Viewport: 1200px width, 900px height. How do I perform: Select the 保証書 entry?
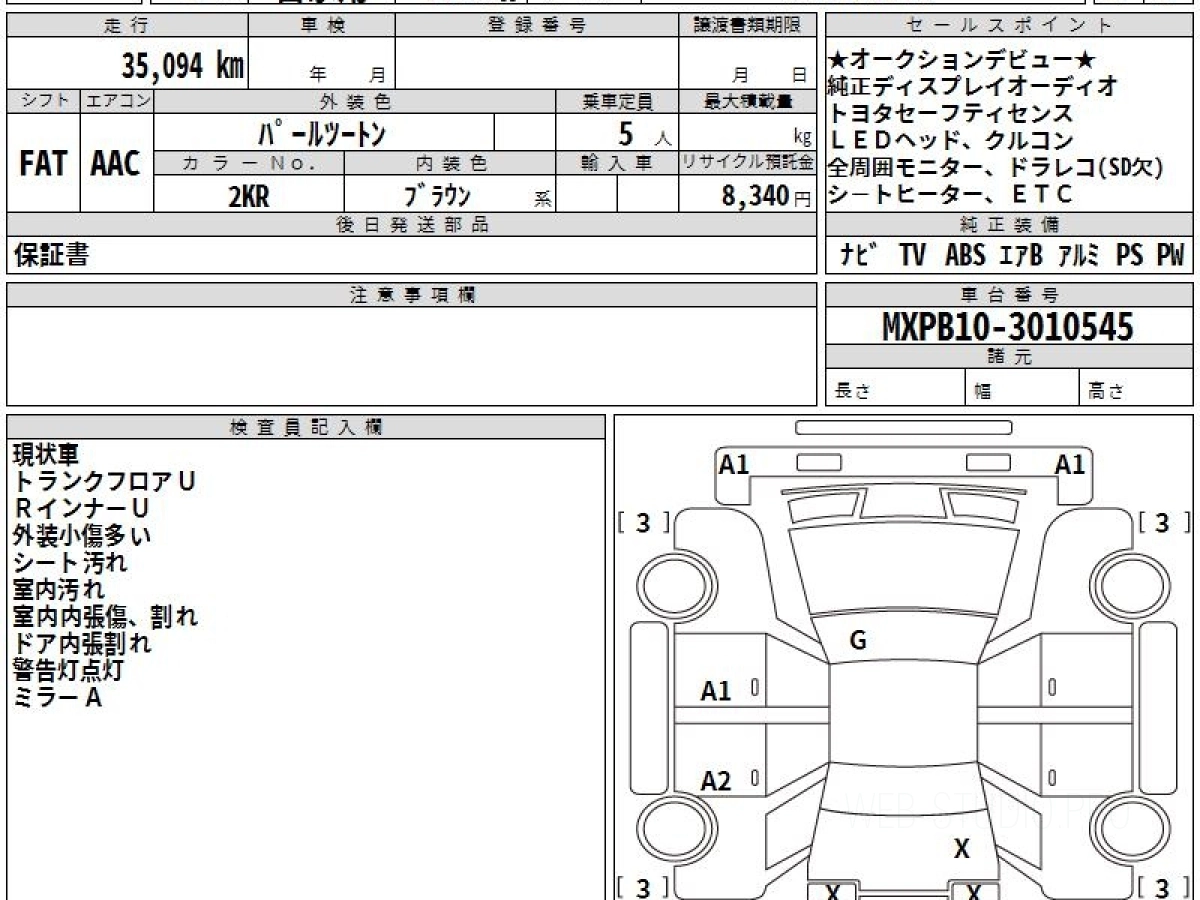point(51,256)
